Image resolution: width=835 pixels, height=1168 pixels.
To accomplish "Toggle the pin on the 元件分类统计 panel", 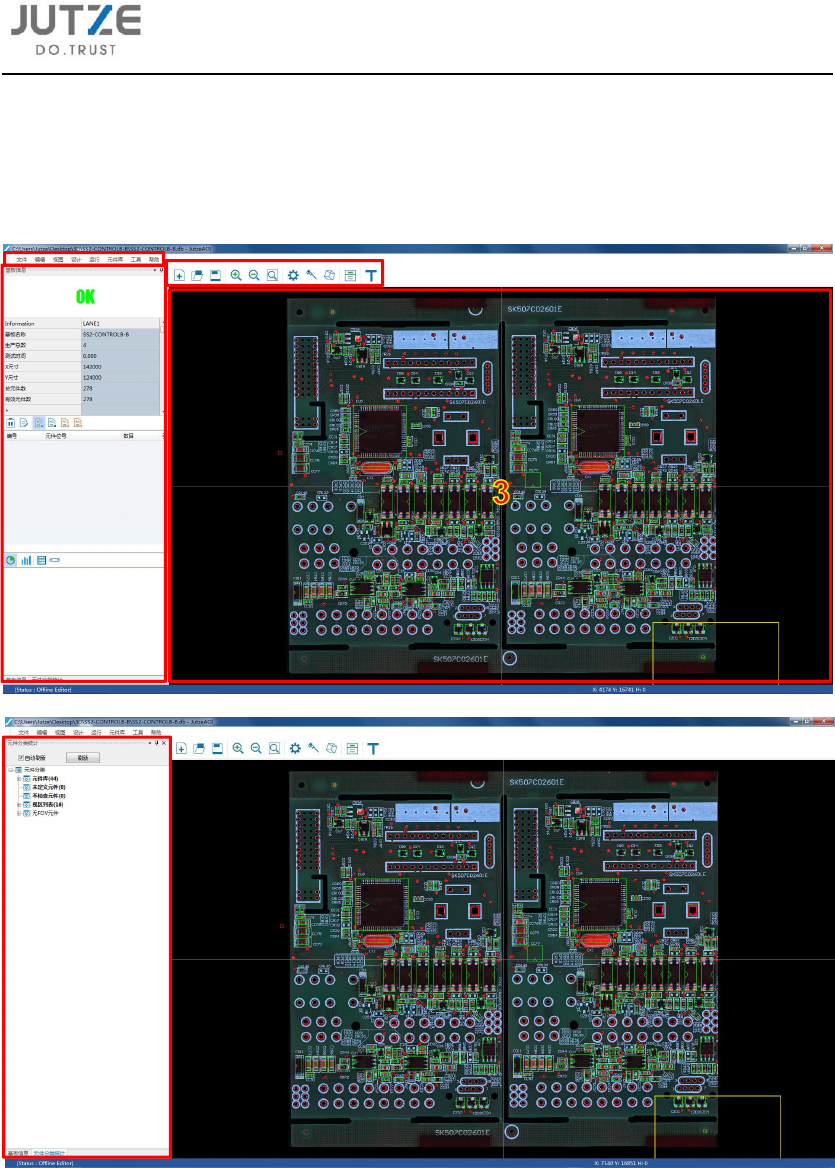I will click(157, 743).
